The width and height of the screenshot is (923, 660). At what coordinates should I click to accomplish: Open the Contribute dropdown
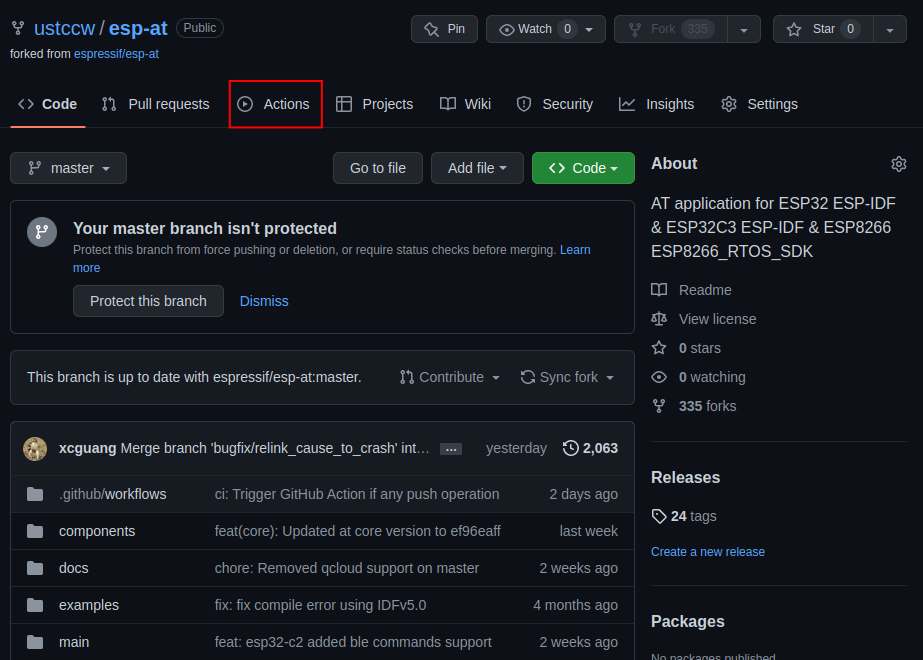pyautogui.click(x=449, y=377)
